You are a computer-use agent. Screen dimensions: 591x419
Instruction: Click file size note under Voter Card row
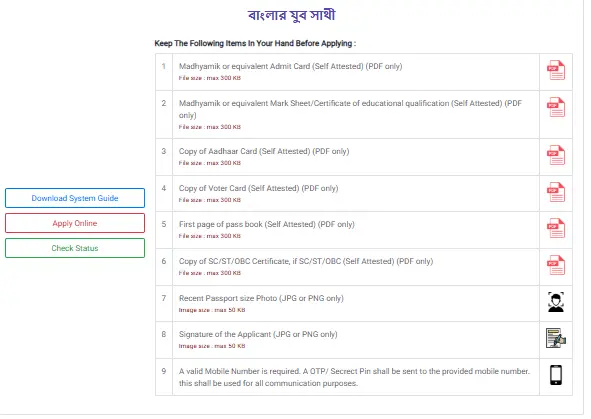tap(210, 200)
